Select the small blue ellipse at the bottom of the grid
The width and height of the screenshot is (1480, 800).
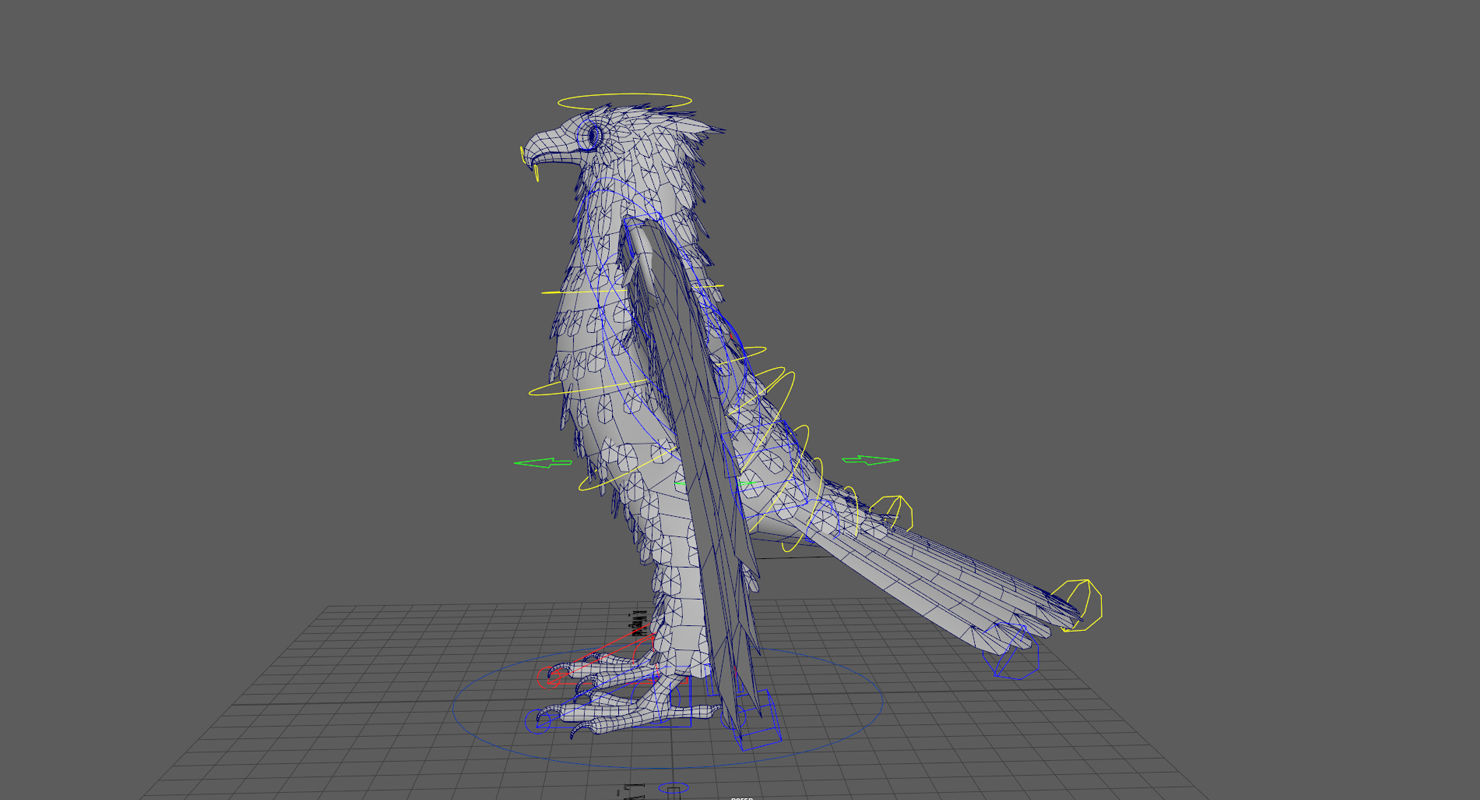674,788
